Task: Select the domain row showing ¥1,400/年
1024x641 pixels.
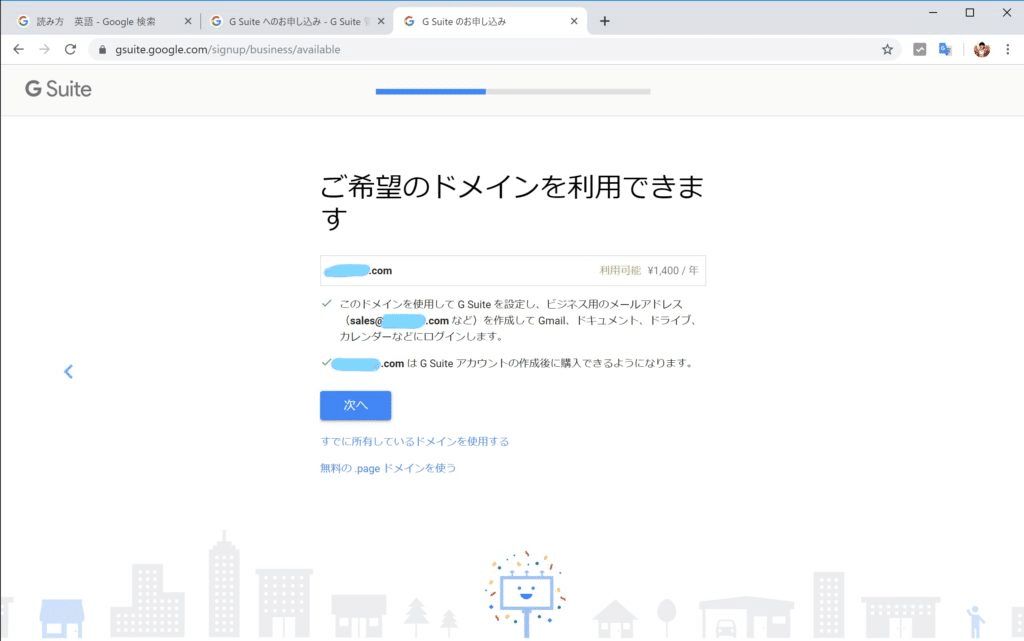Action: tap(512, 269)
